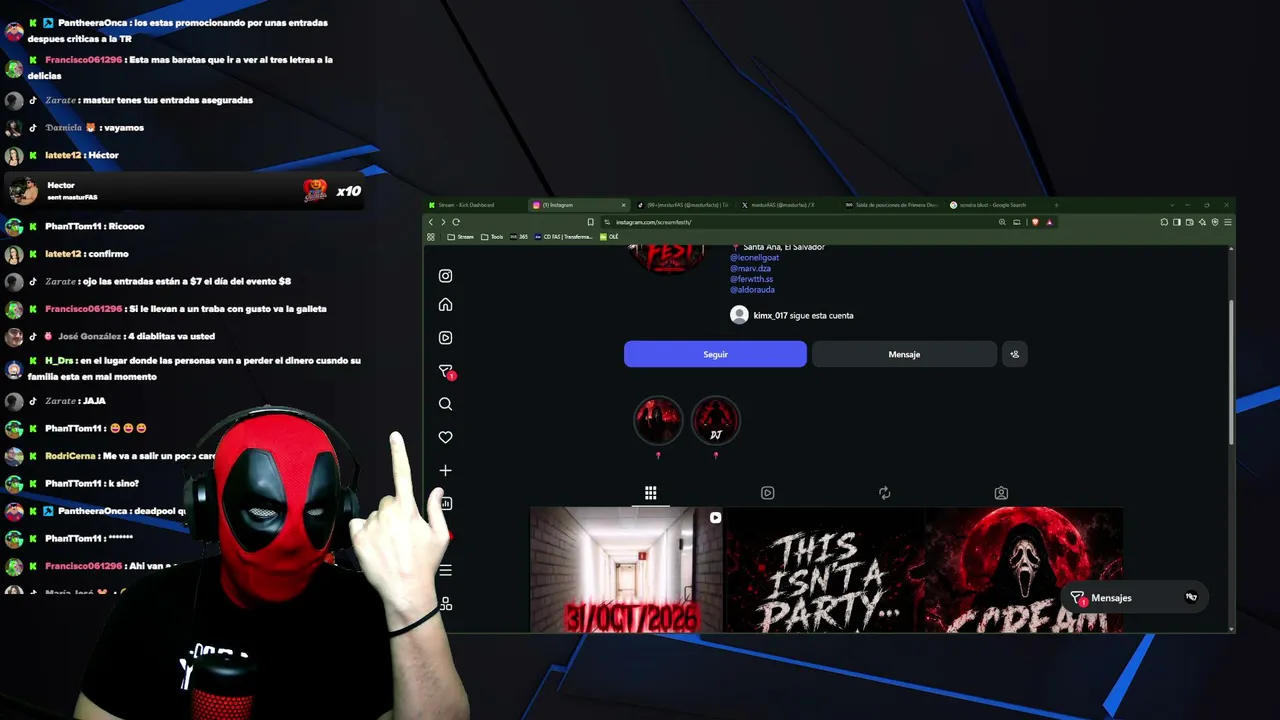Click RodriCerna username in chat overlay

[x=70, y=456]
